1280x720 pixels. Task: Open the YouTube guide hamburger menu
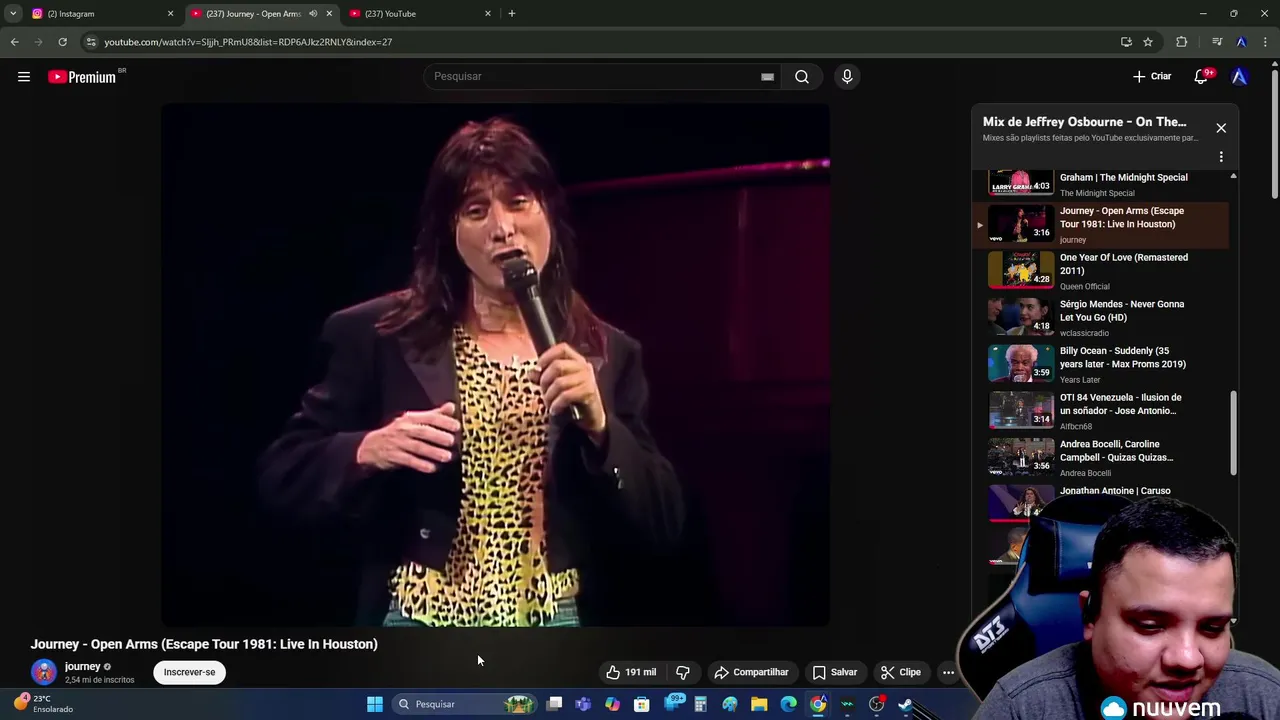click(x=24, y=77)
